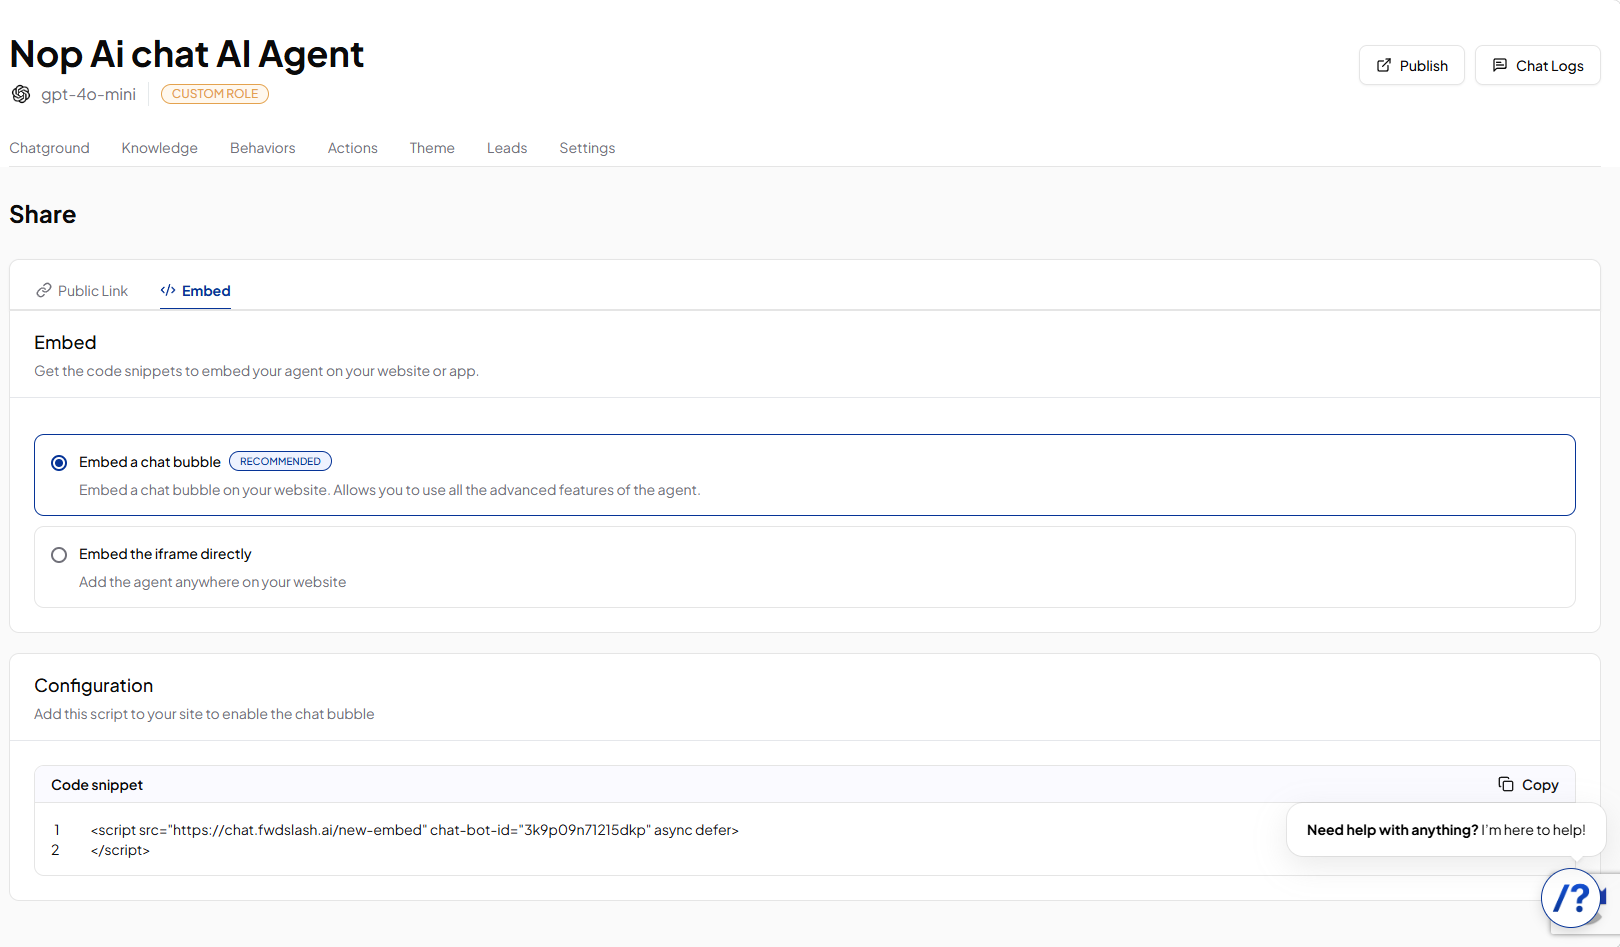Switch to the Public Link tab
Screen dimensions: 1620x947
pos(82,290)
